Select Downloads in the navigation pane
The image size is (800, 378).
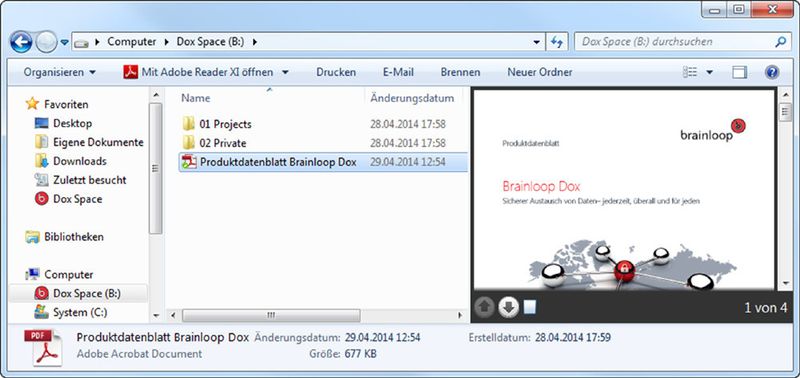(x=80, y=161)
